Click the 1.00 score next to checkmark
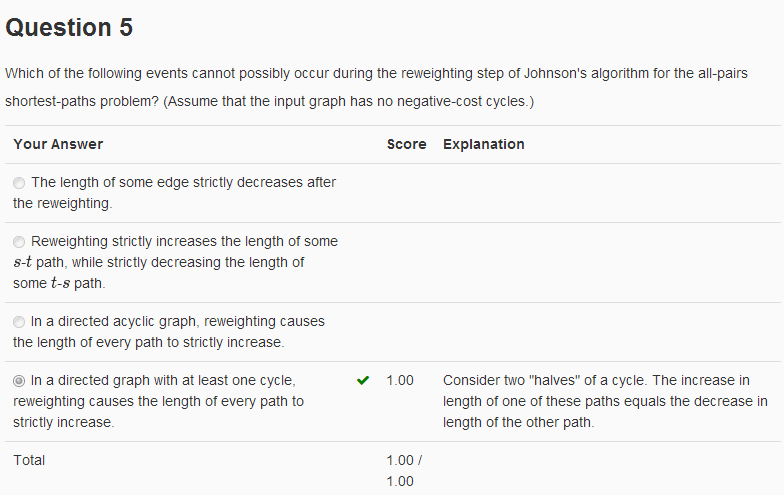784x495 pixels. coord(400,380)
